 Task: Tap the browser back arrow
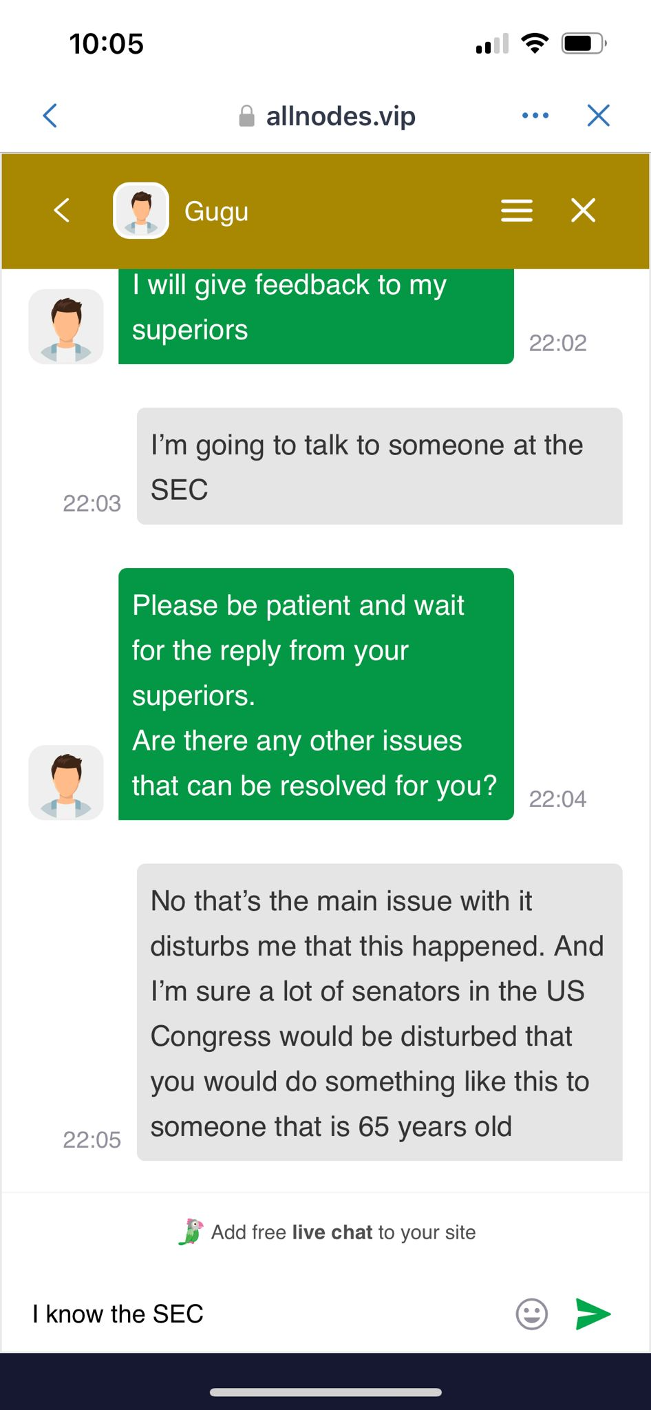[50, 116]
